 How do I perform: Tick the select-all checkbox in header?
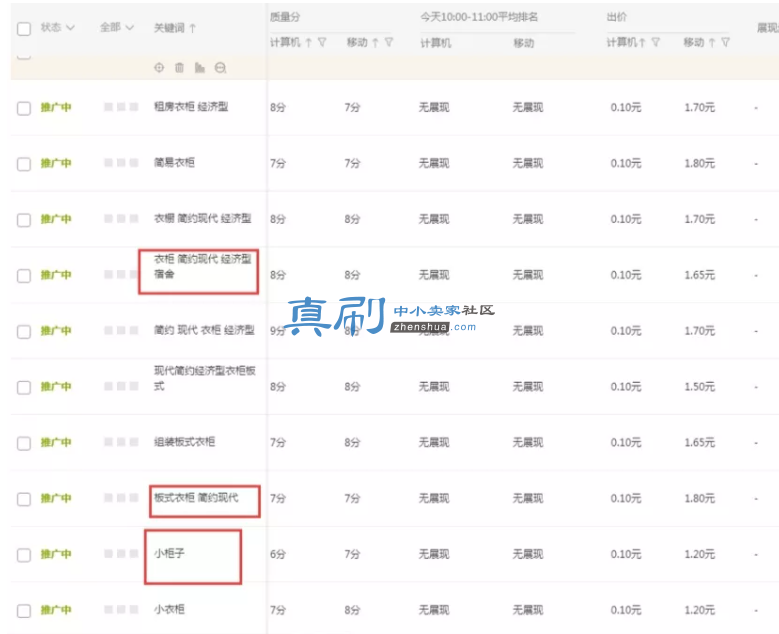point(24,29)
